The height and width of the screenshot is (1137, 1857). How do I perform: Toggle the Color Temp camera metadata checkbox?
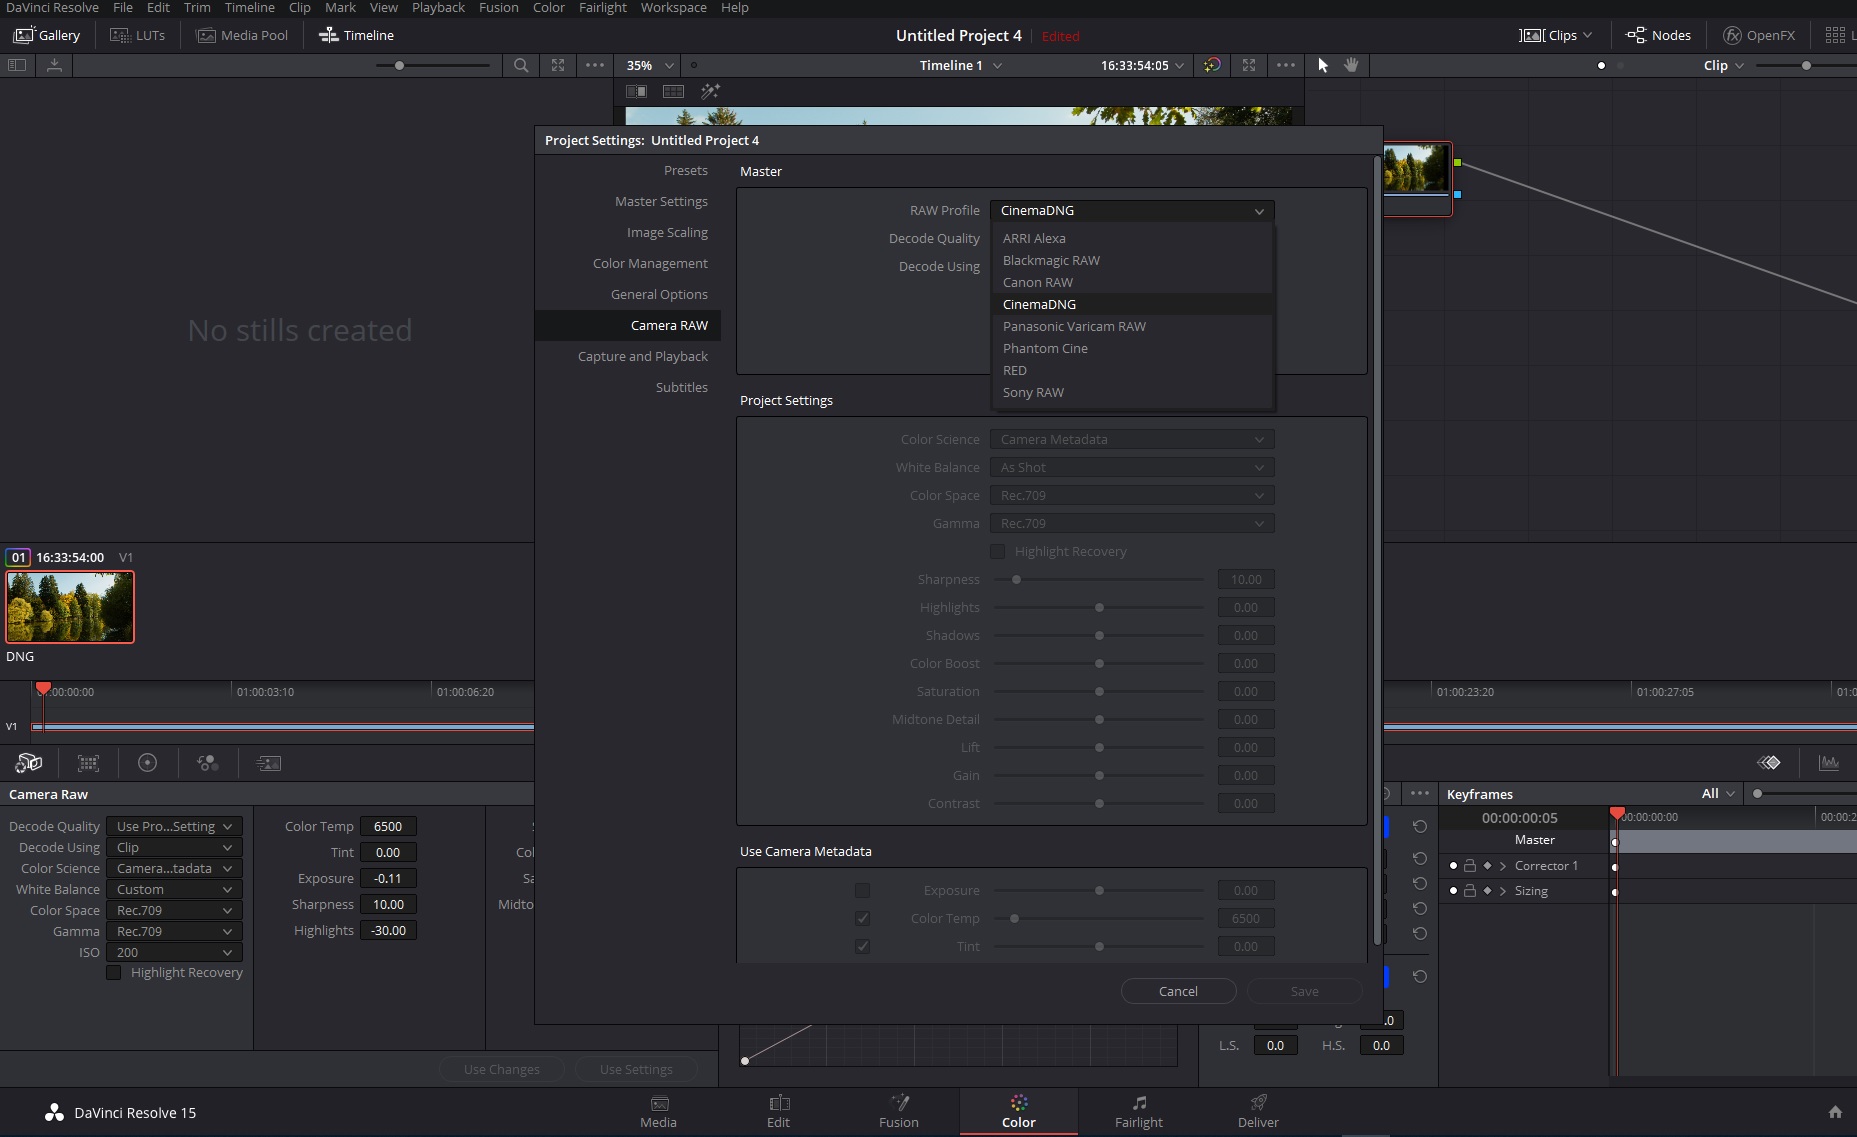tap(862, 918)
